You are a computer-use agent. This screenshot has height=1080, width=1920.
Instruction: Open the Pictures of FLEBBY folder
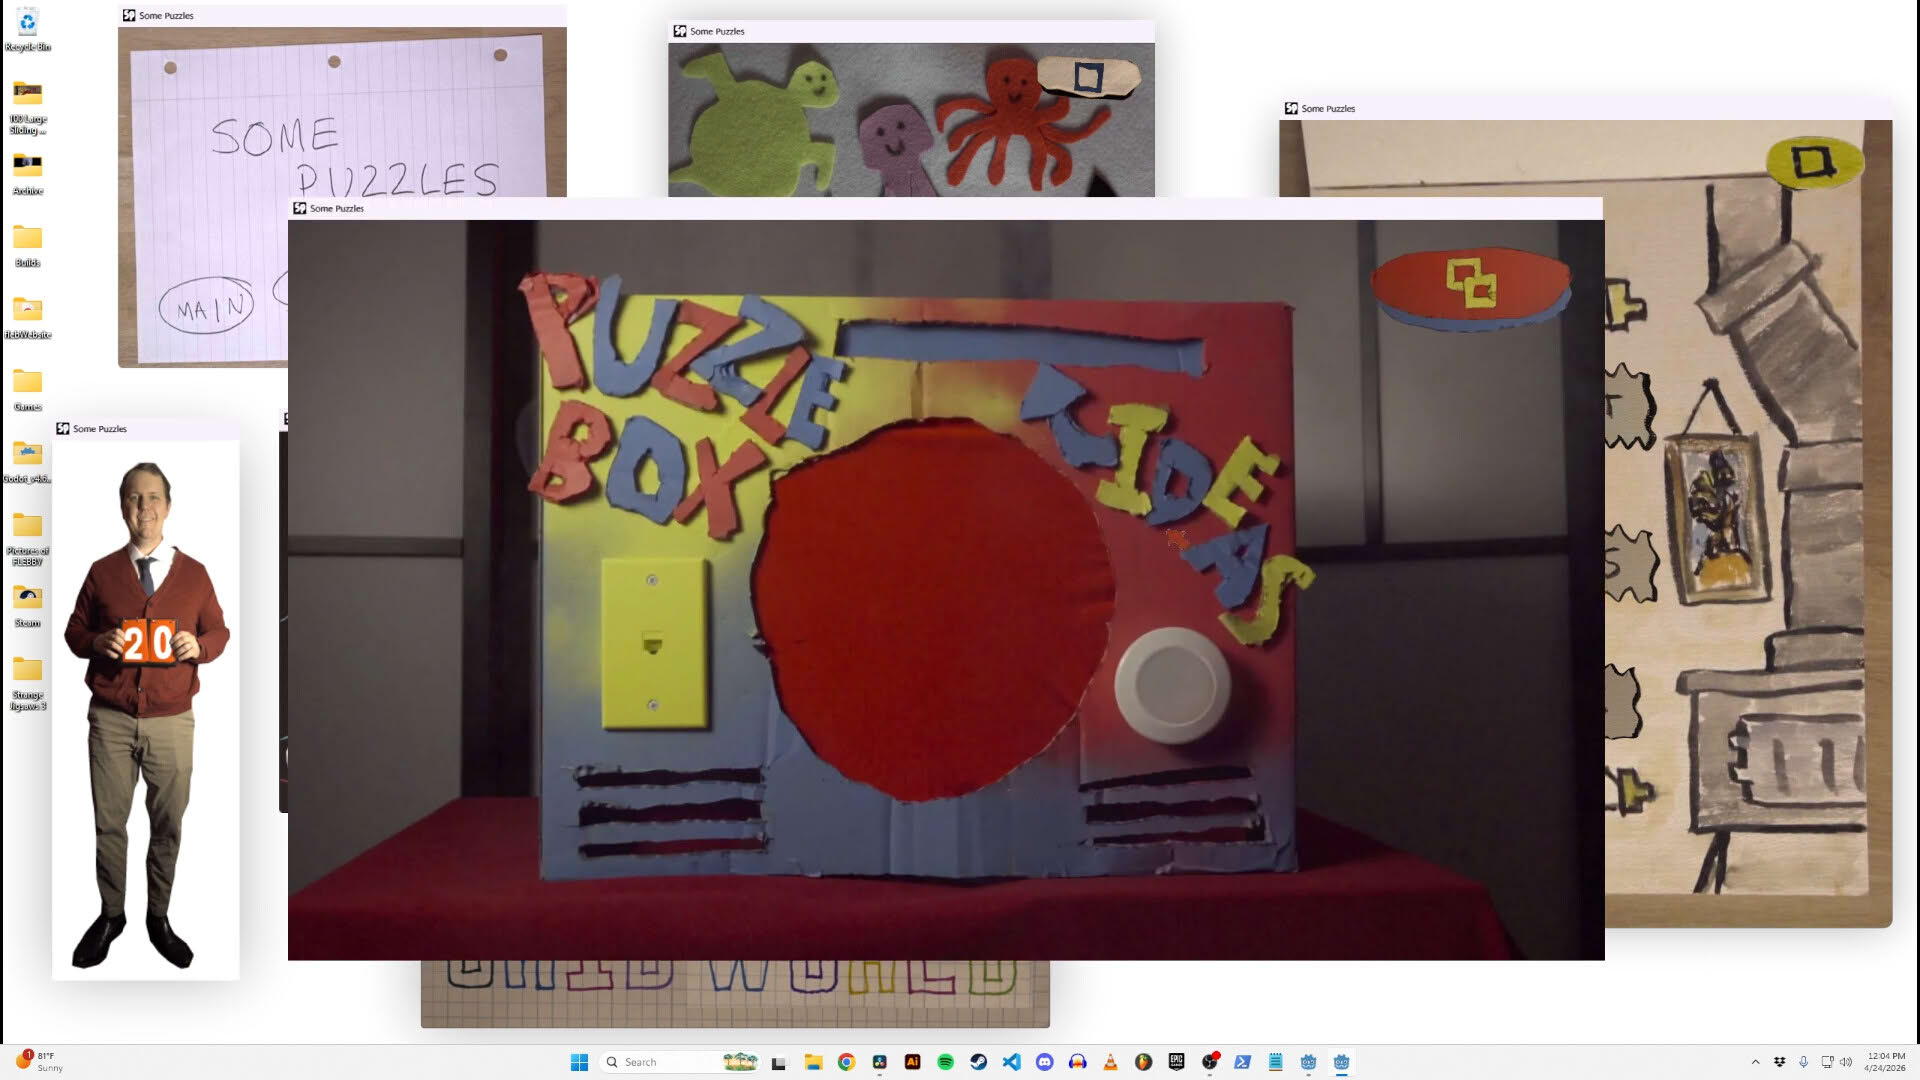coord(28,538)
